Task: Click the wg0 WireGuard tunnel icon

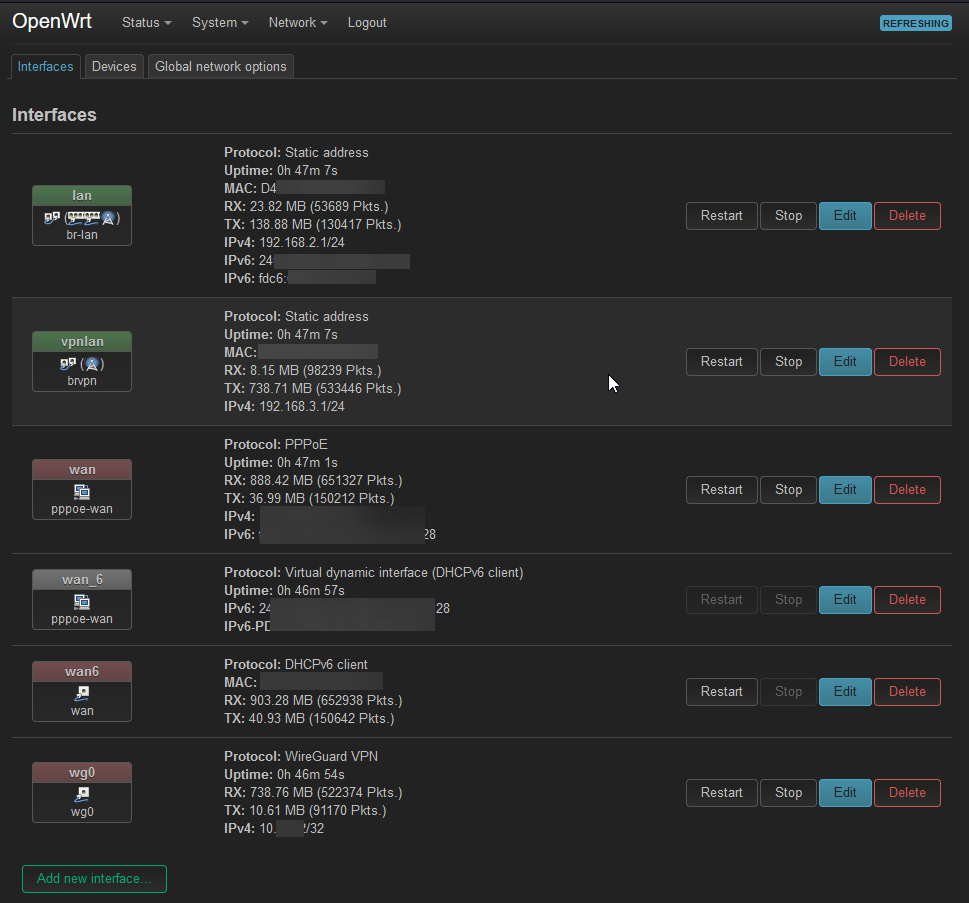Action: pos(82,795)
